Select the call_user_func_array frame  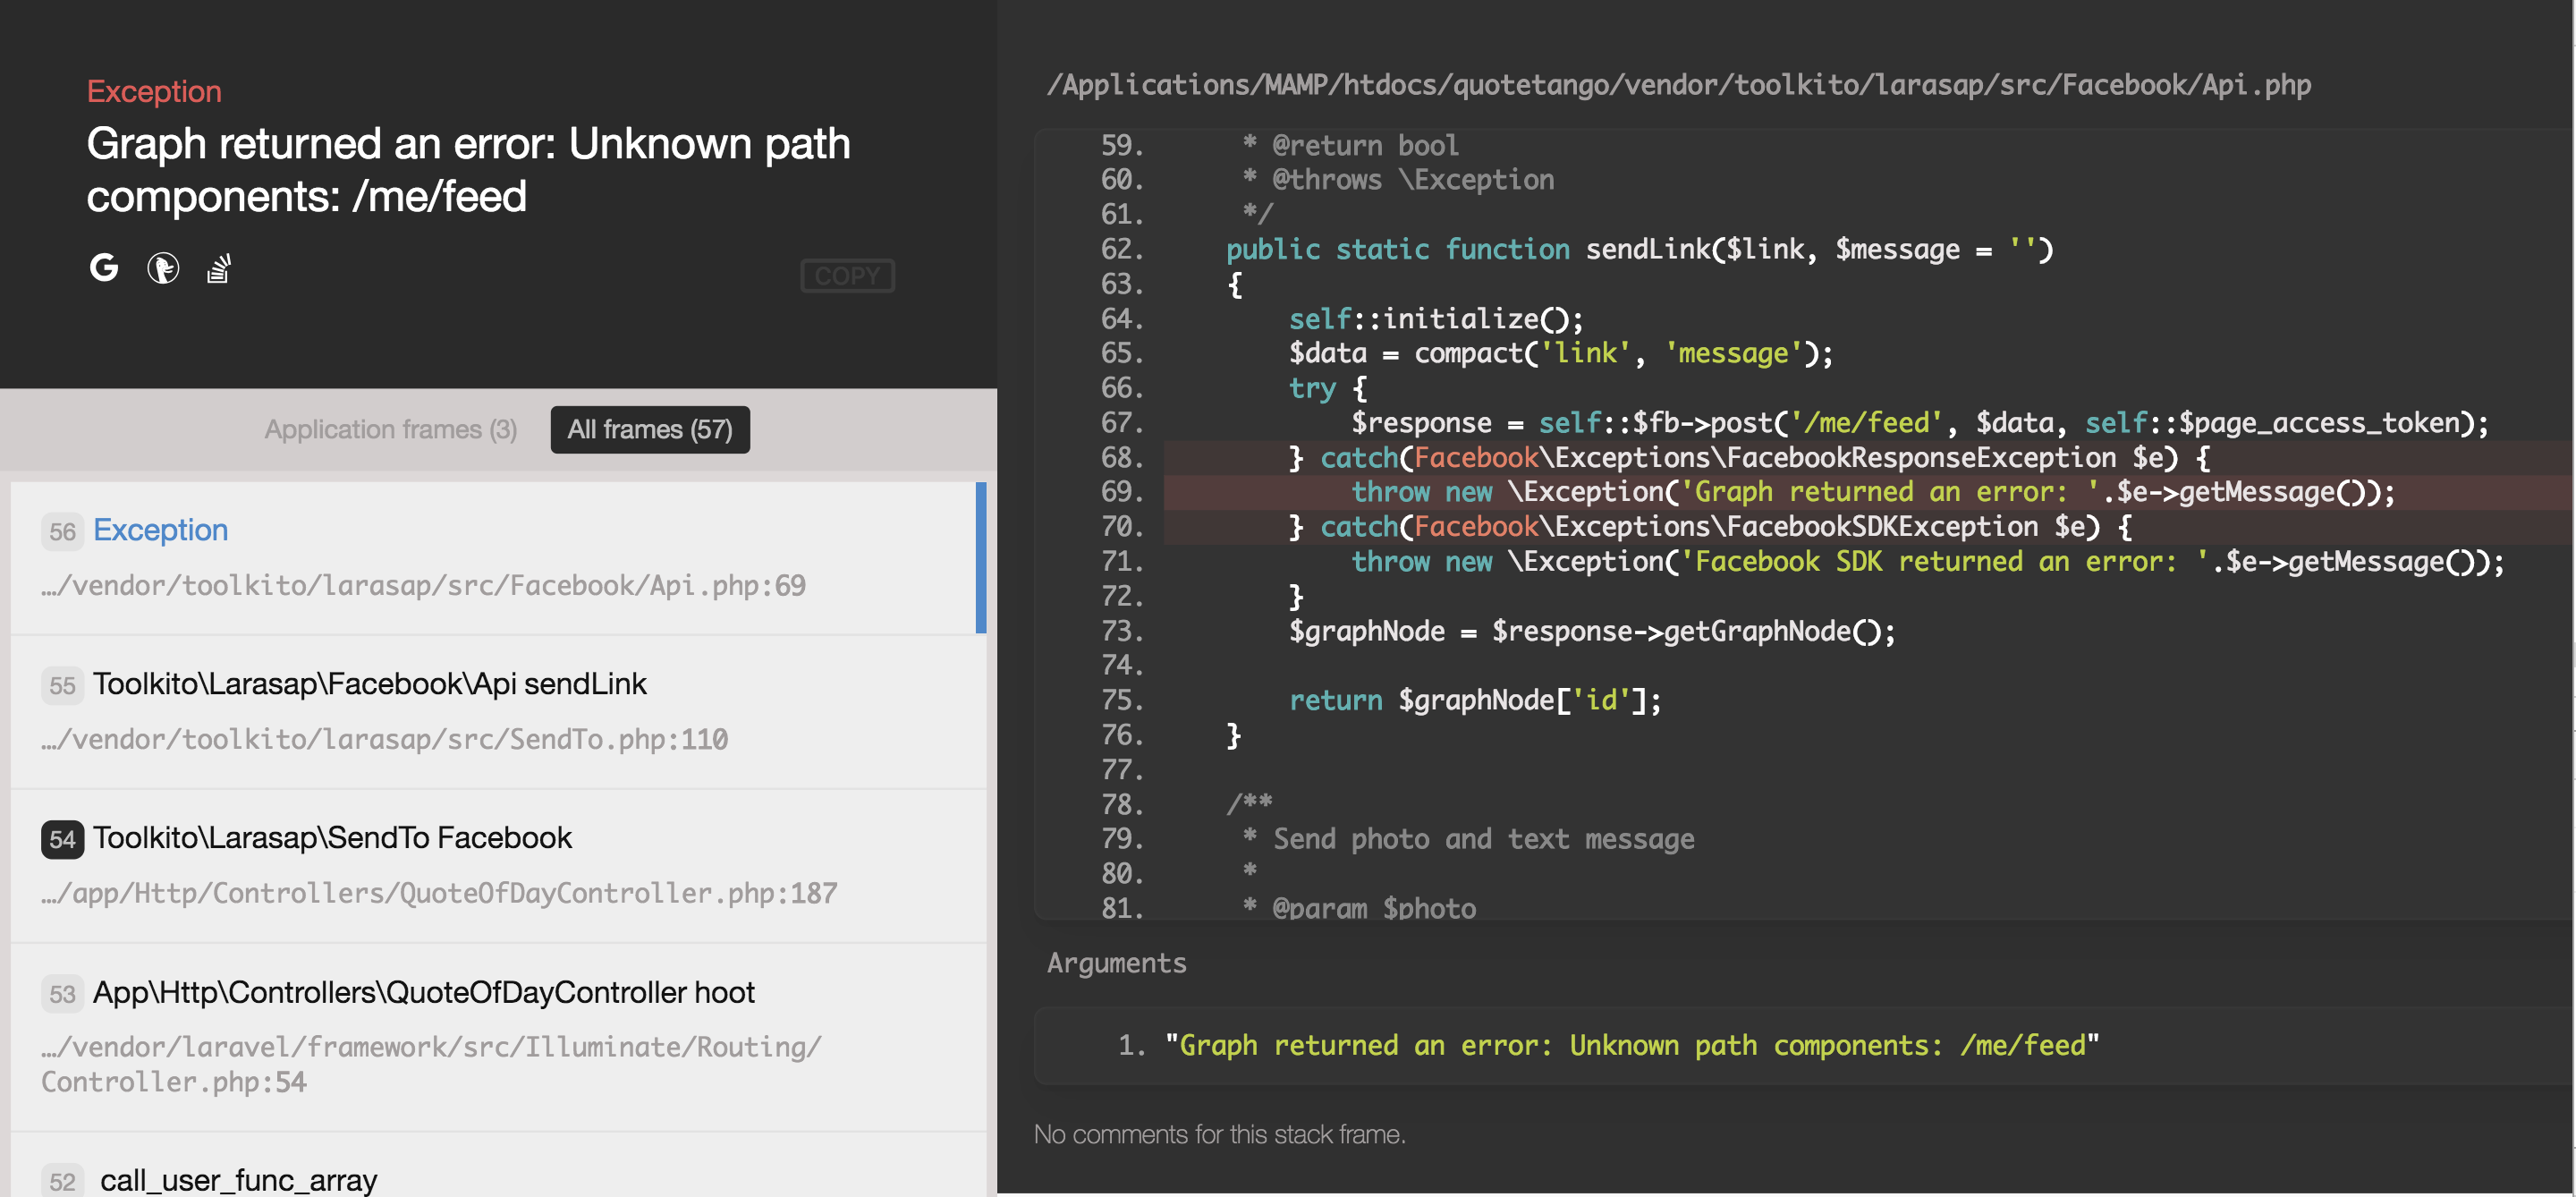click(238, 1180)
